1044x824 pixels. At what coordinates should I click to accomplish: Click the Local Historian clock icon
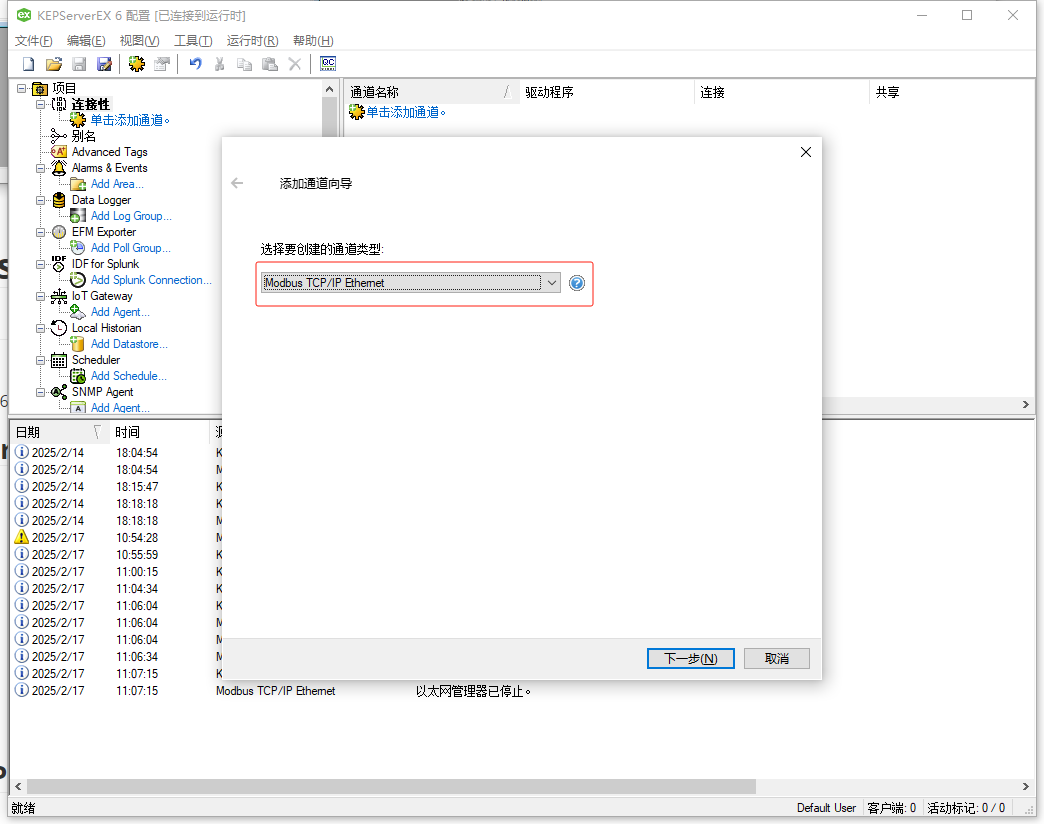point(59,327)
